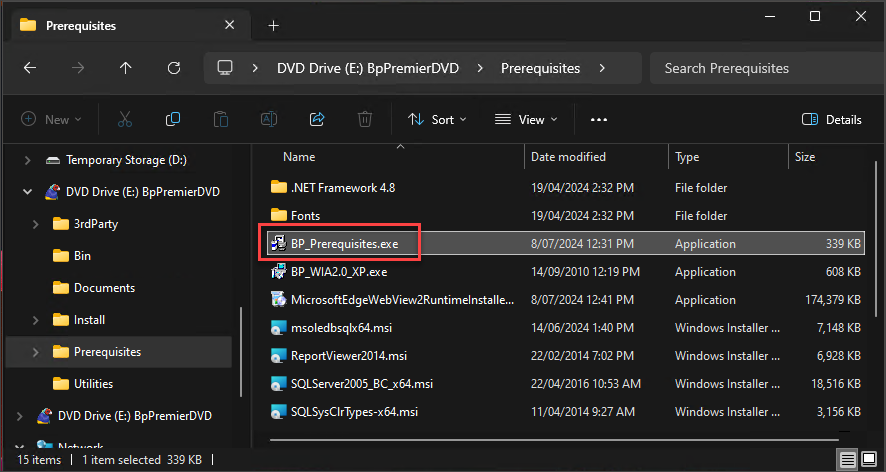Image resolution: width=886 pixels, height=472 pixels.
Task: Open the See more three-dots menu
Action: pos(599,120)
